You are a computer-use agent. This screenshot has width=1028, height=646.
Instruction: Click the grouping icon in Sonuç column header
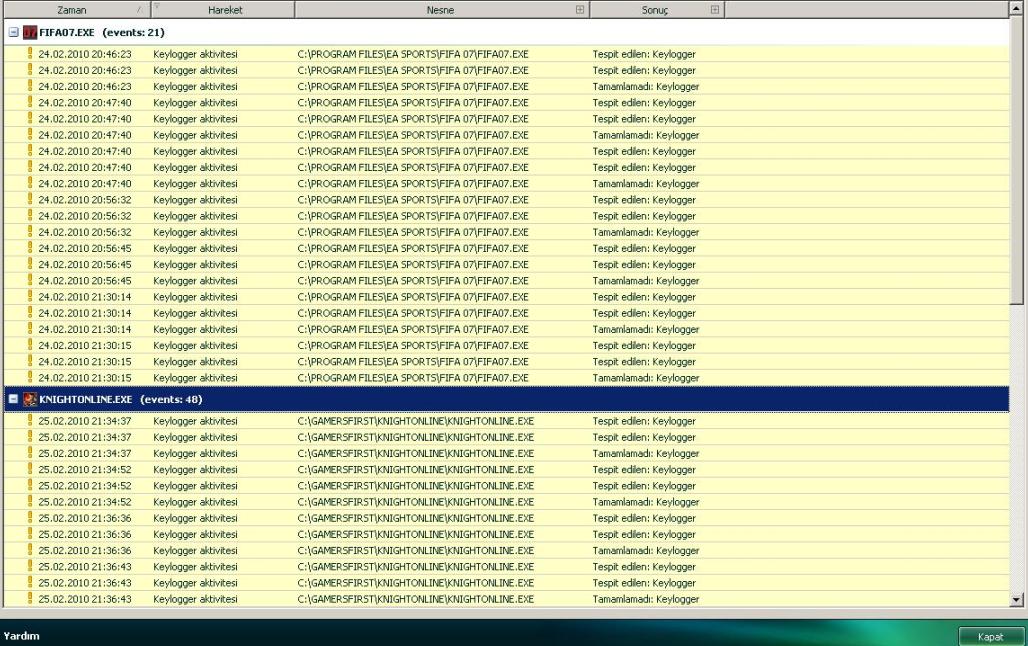[714, 10]
